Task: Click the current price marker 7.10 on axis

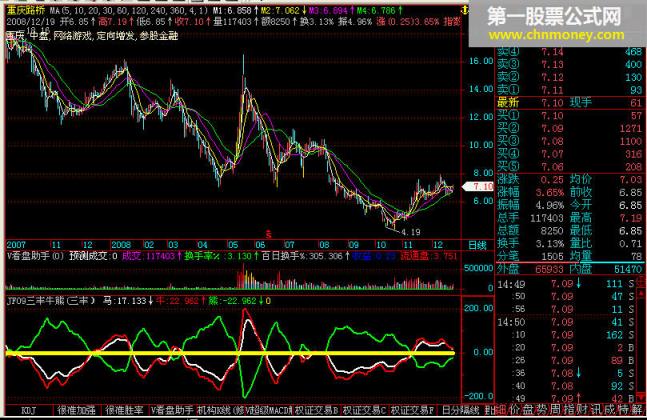Action: [478, 186]
